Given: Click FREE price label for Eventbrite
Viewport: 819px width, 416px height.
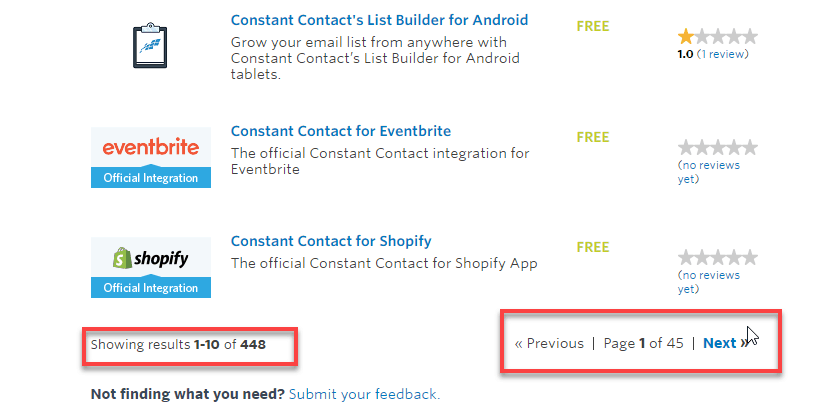Looking at the screenshot, I should (x=592, y=137).
